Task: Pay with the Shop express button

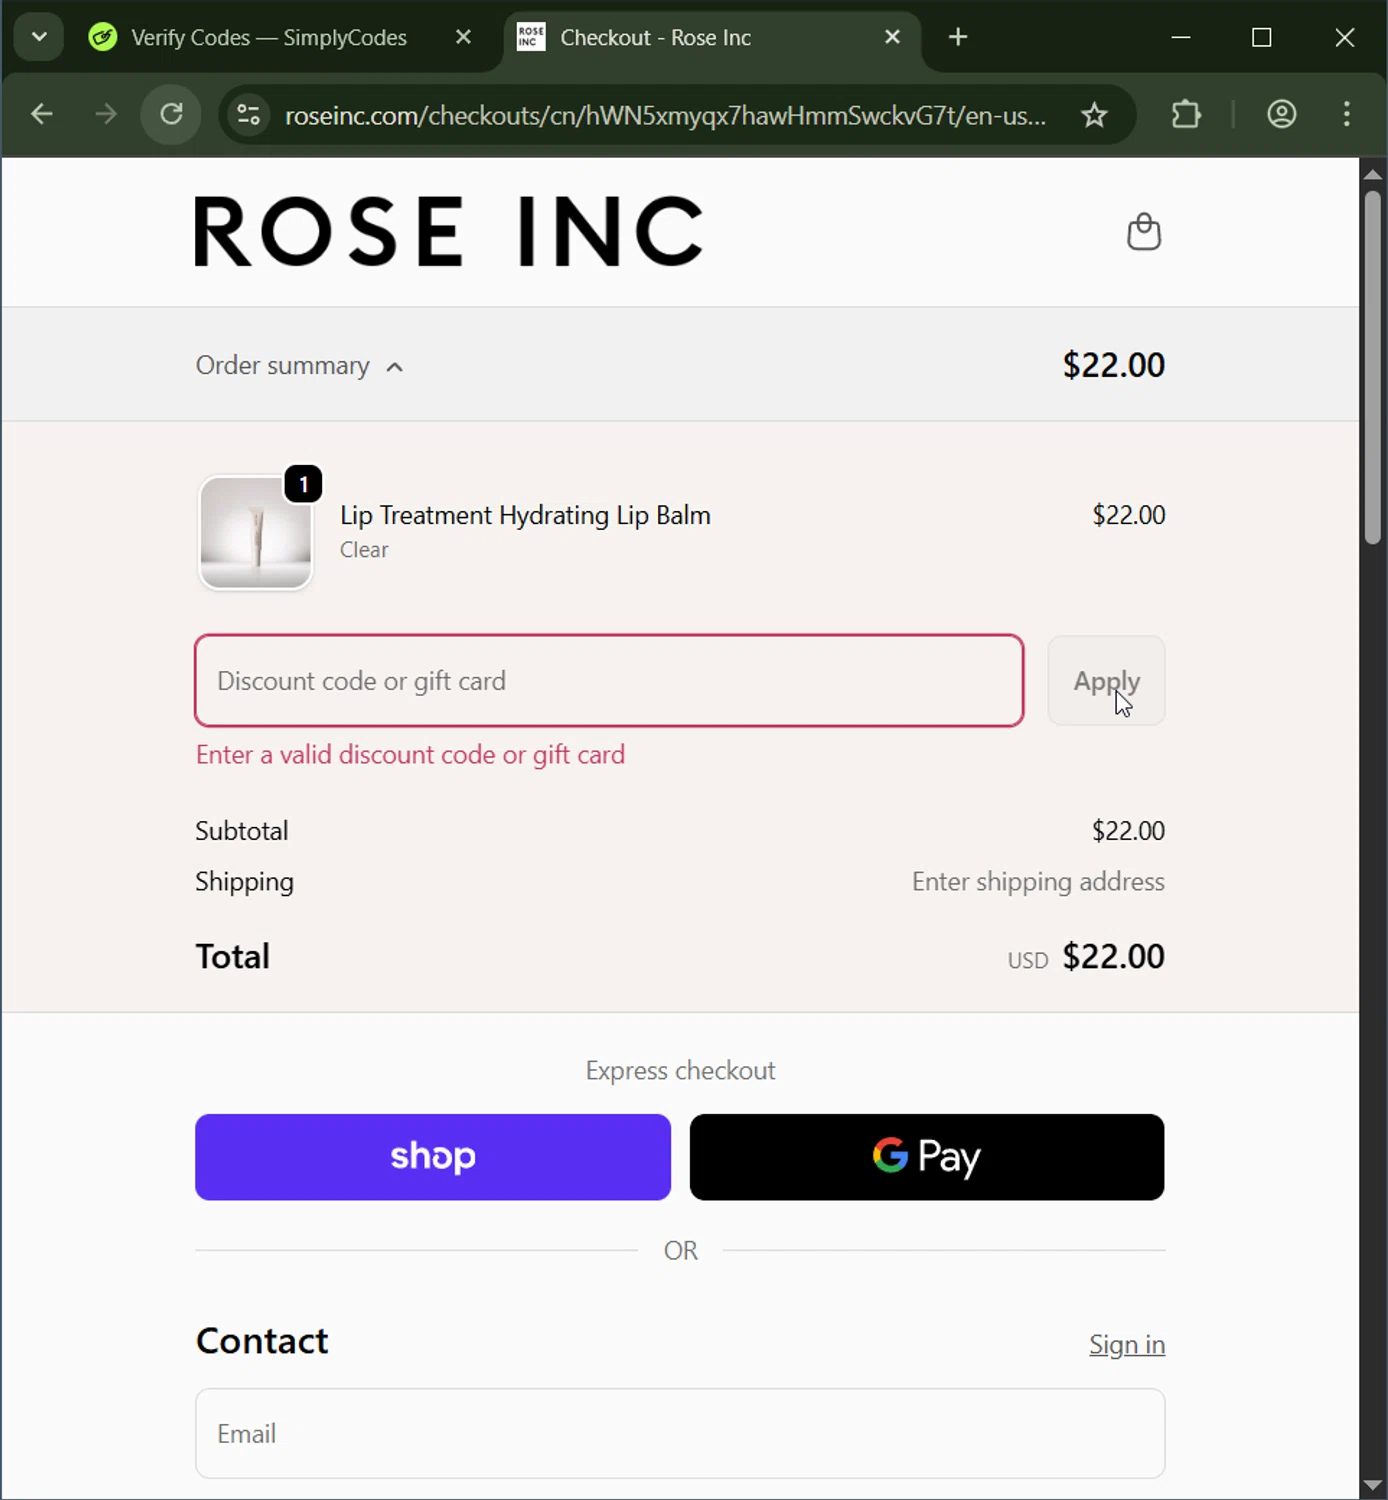Action: (x=432, y=1157)
